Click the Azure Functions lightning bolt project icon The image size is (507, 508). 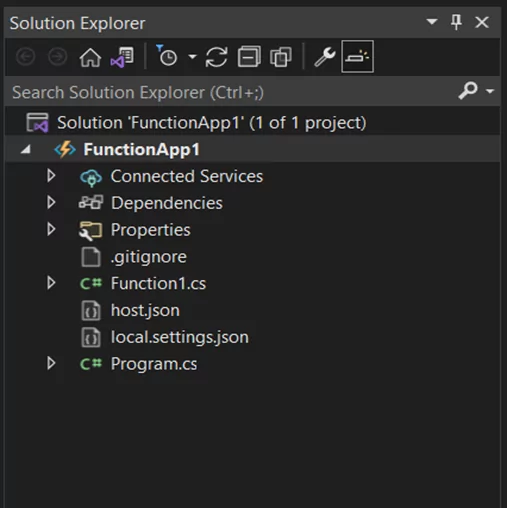coord(65,149)
